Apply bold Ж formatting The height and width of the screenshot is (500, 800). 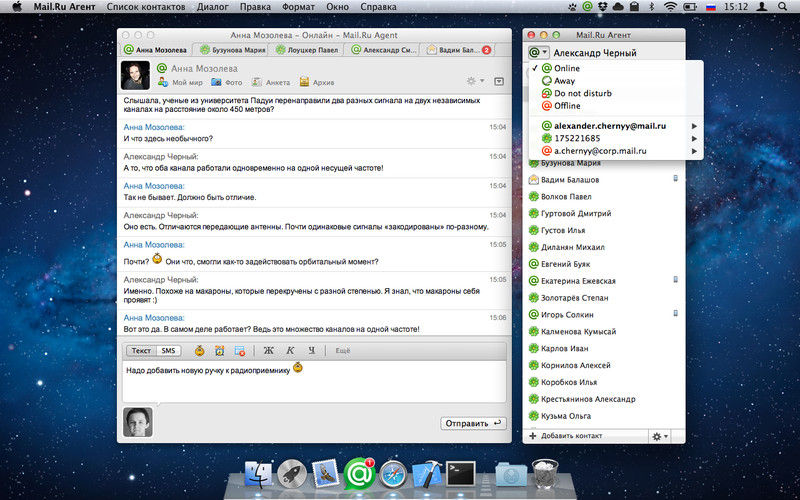(268, 351)
